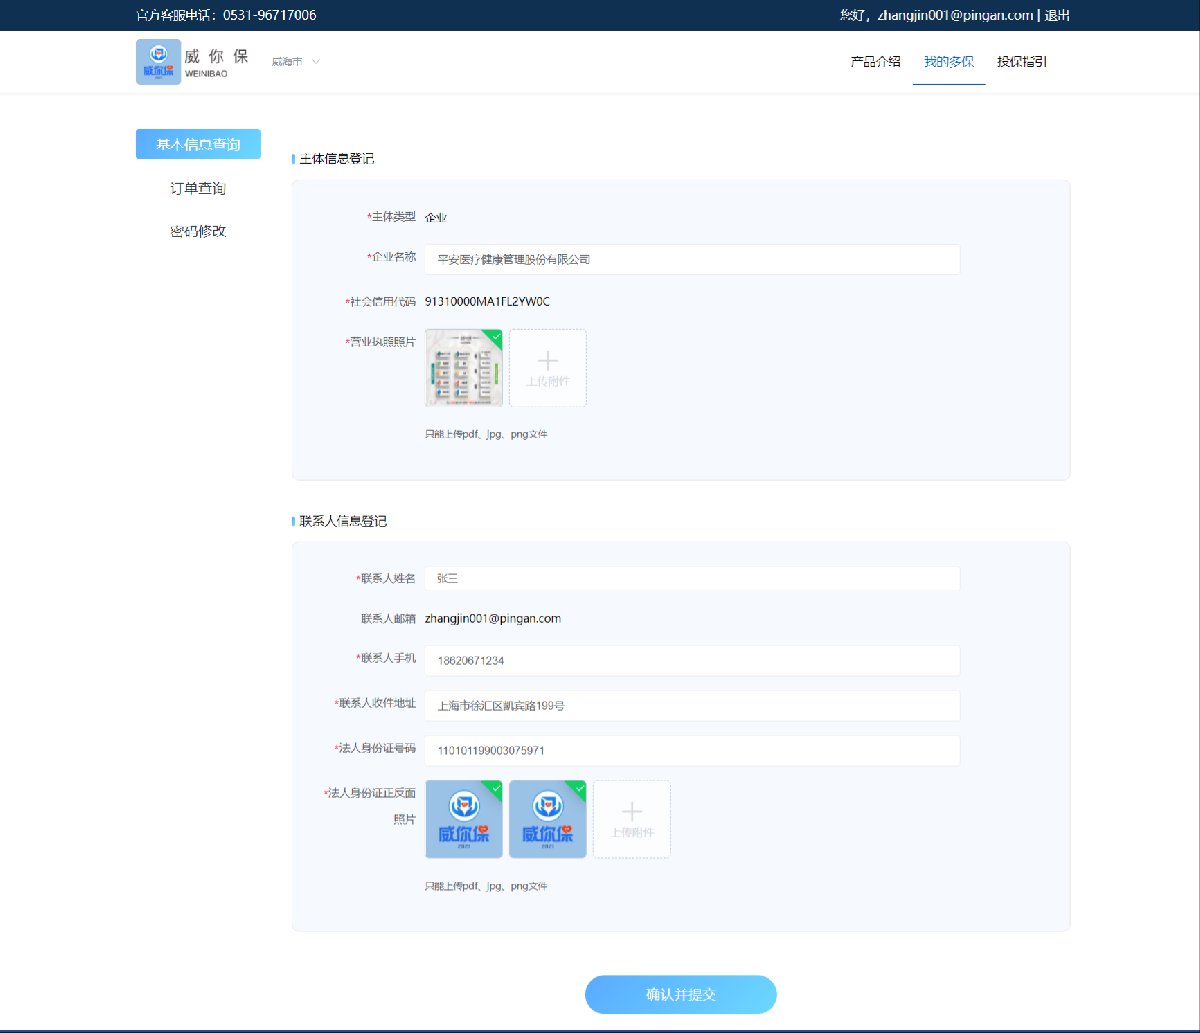Click the 联系人姓名 input field
Viewport: 1200px width, 1033px height.
(x=692, y=578)
